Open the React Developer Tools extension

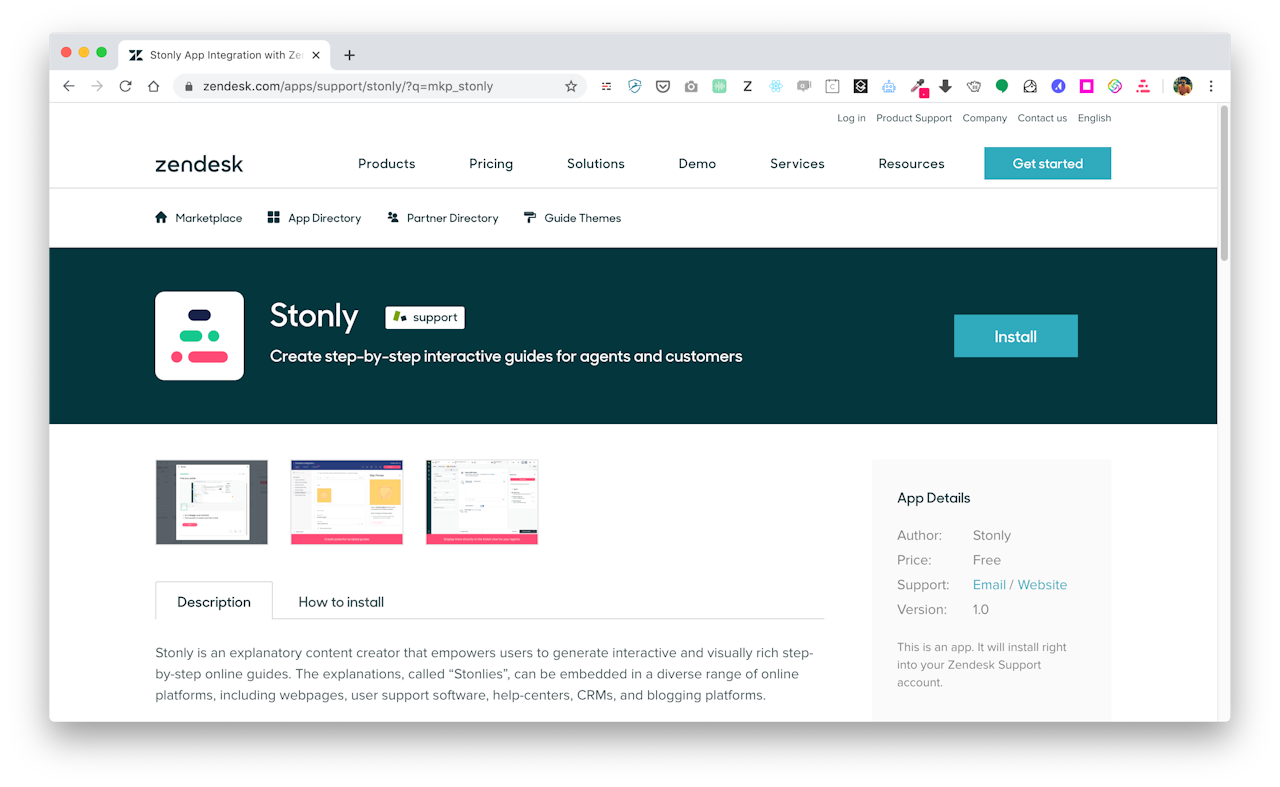click(776, 86)
